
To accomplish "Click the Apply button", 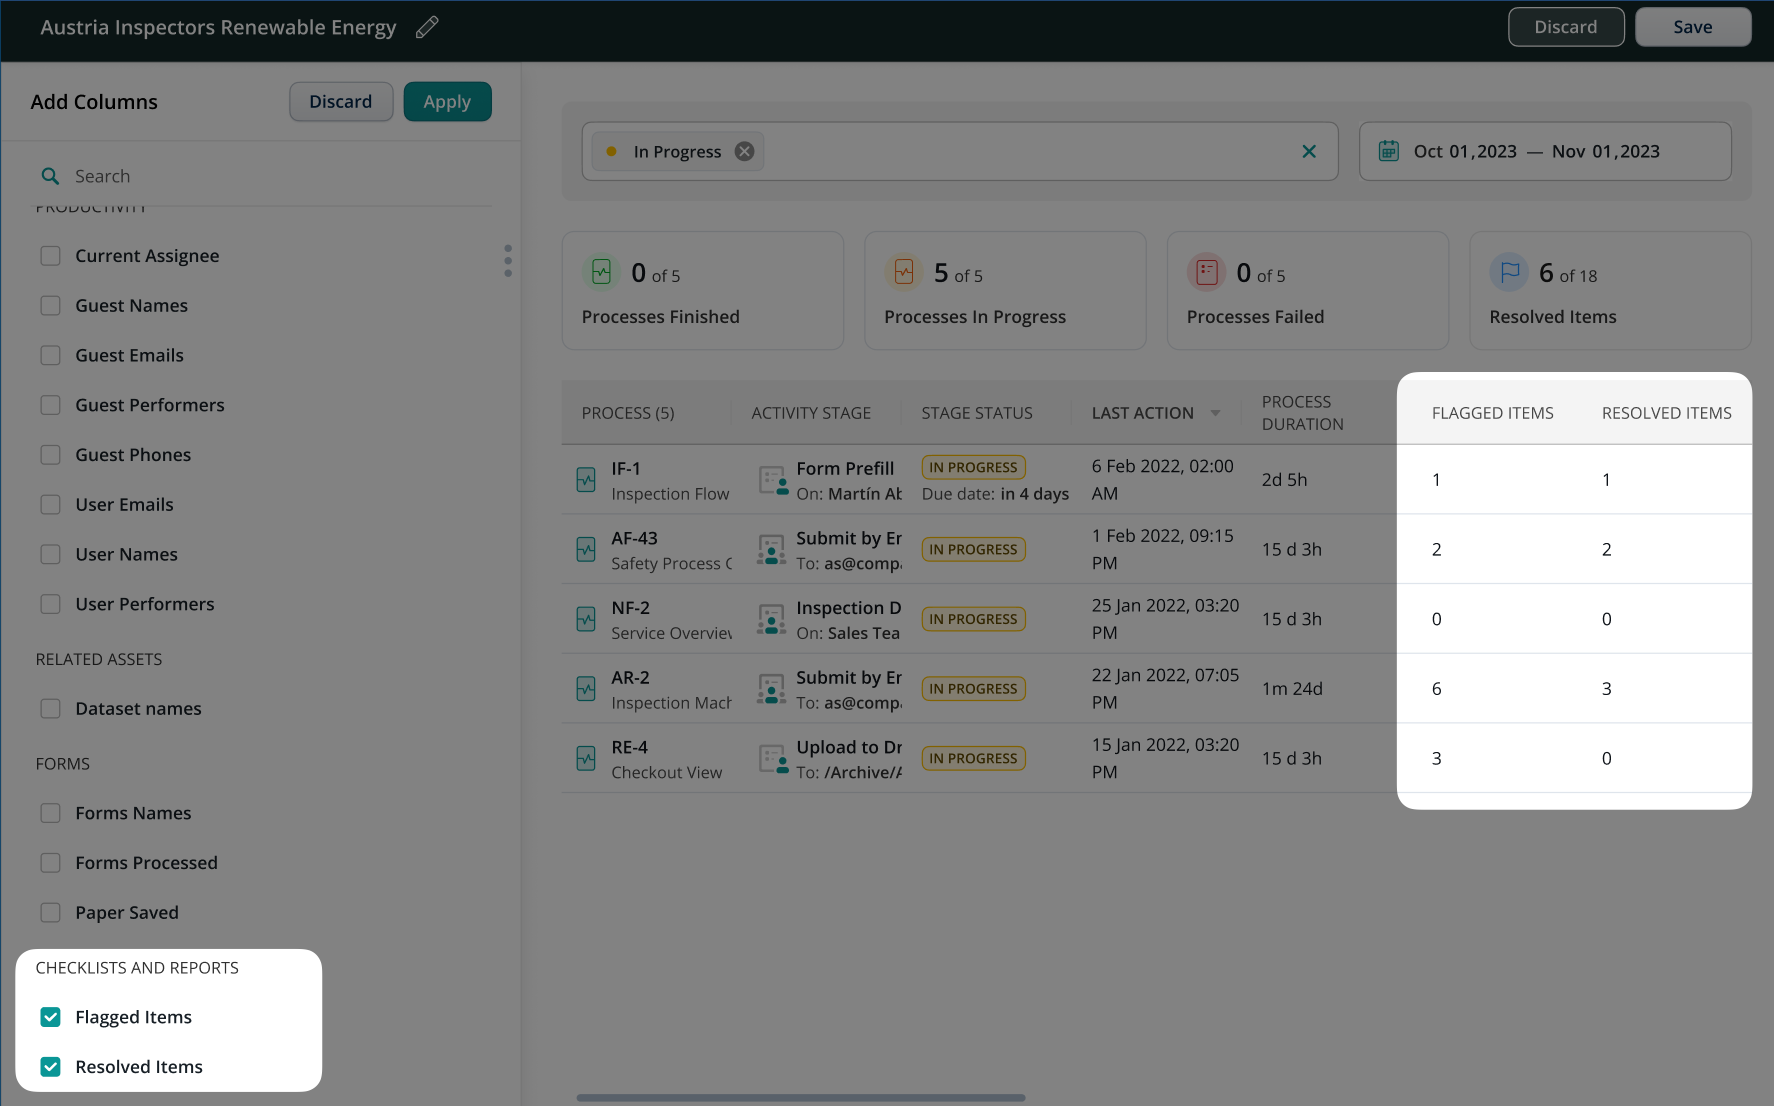I will [447, 102].
